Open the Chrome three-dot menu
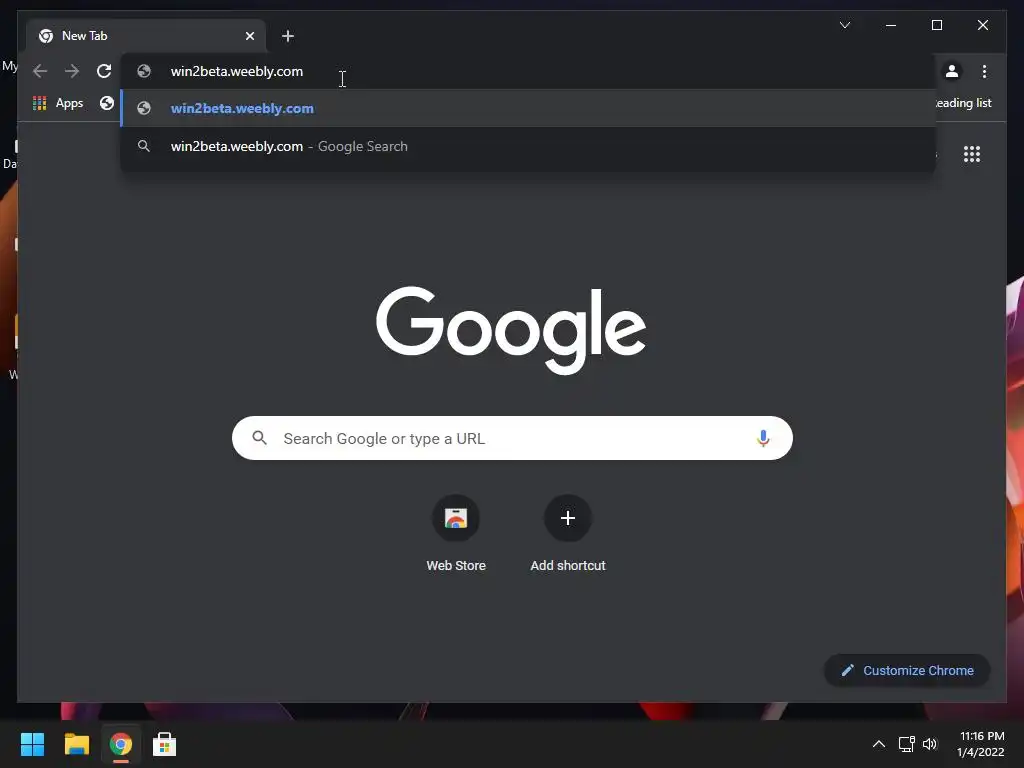 coord(984,71)
